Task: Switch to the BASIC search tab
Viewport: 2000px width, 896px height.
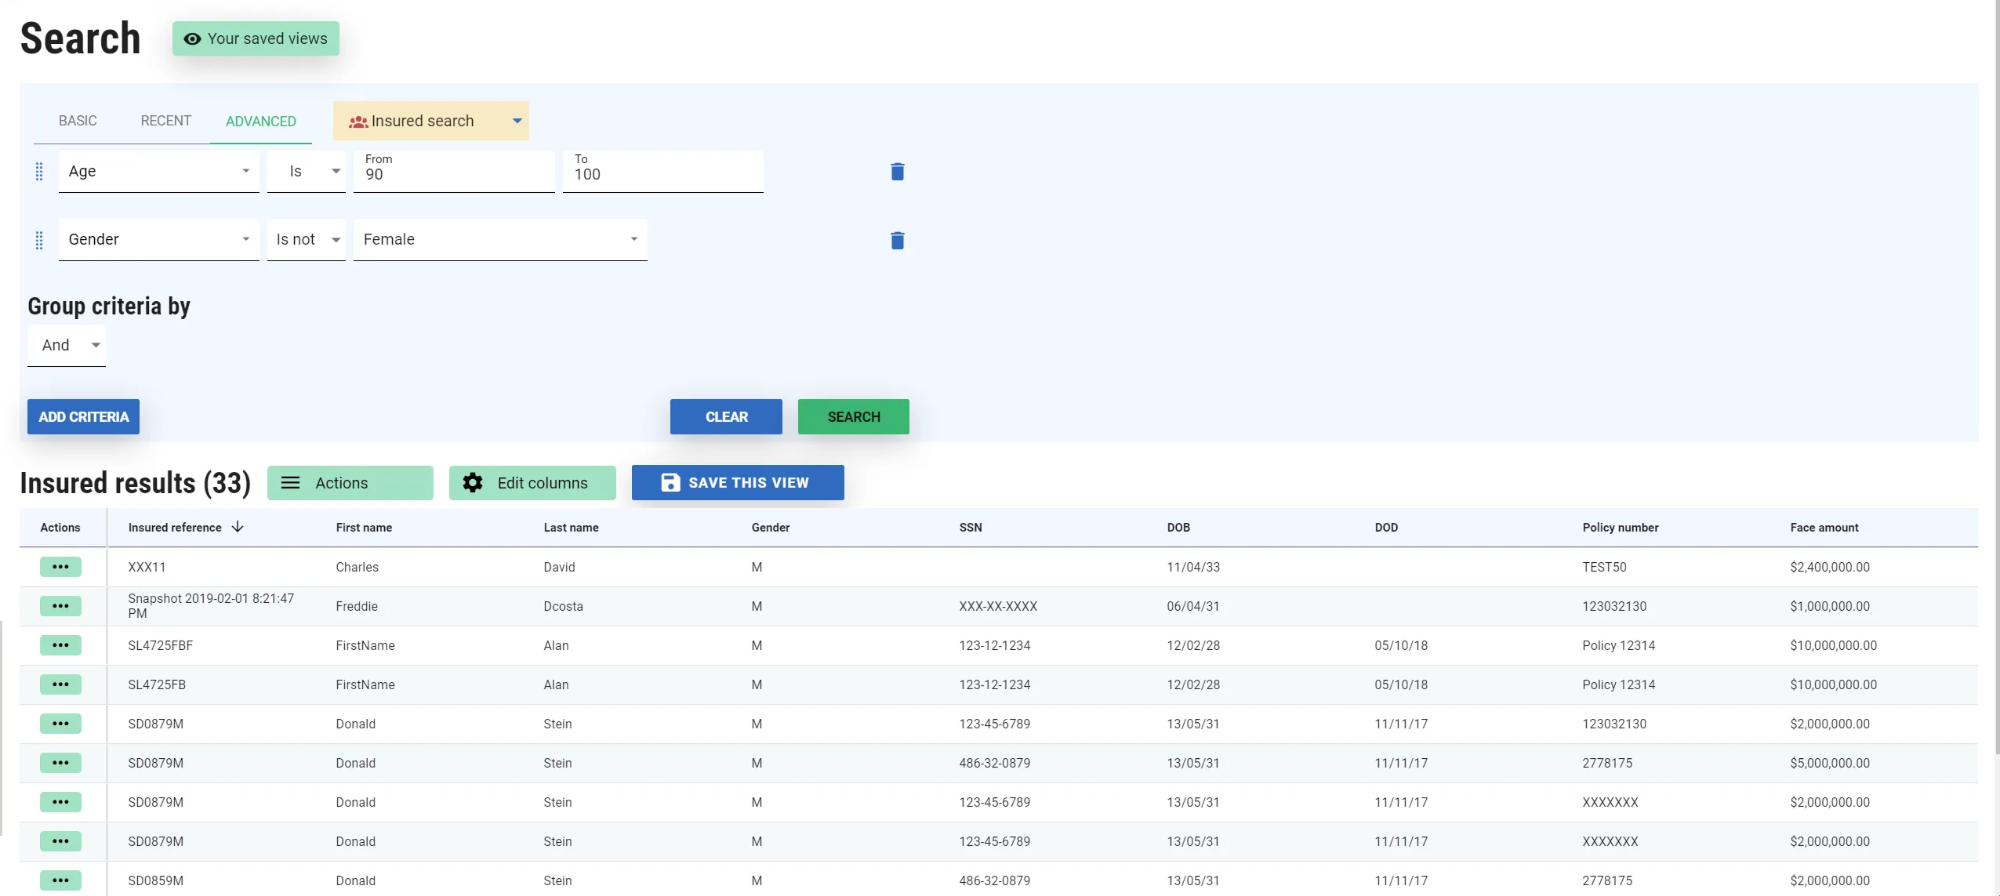Action: tap(78, 121)
